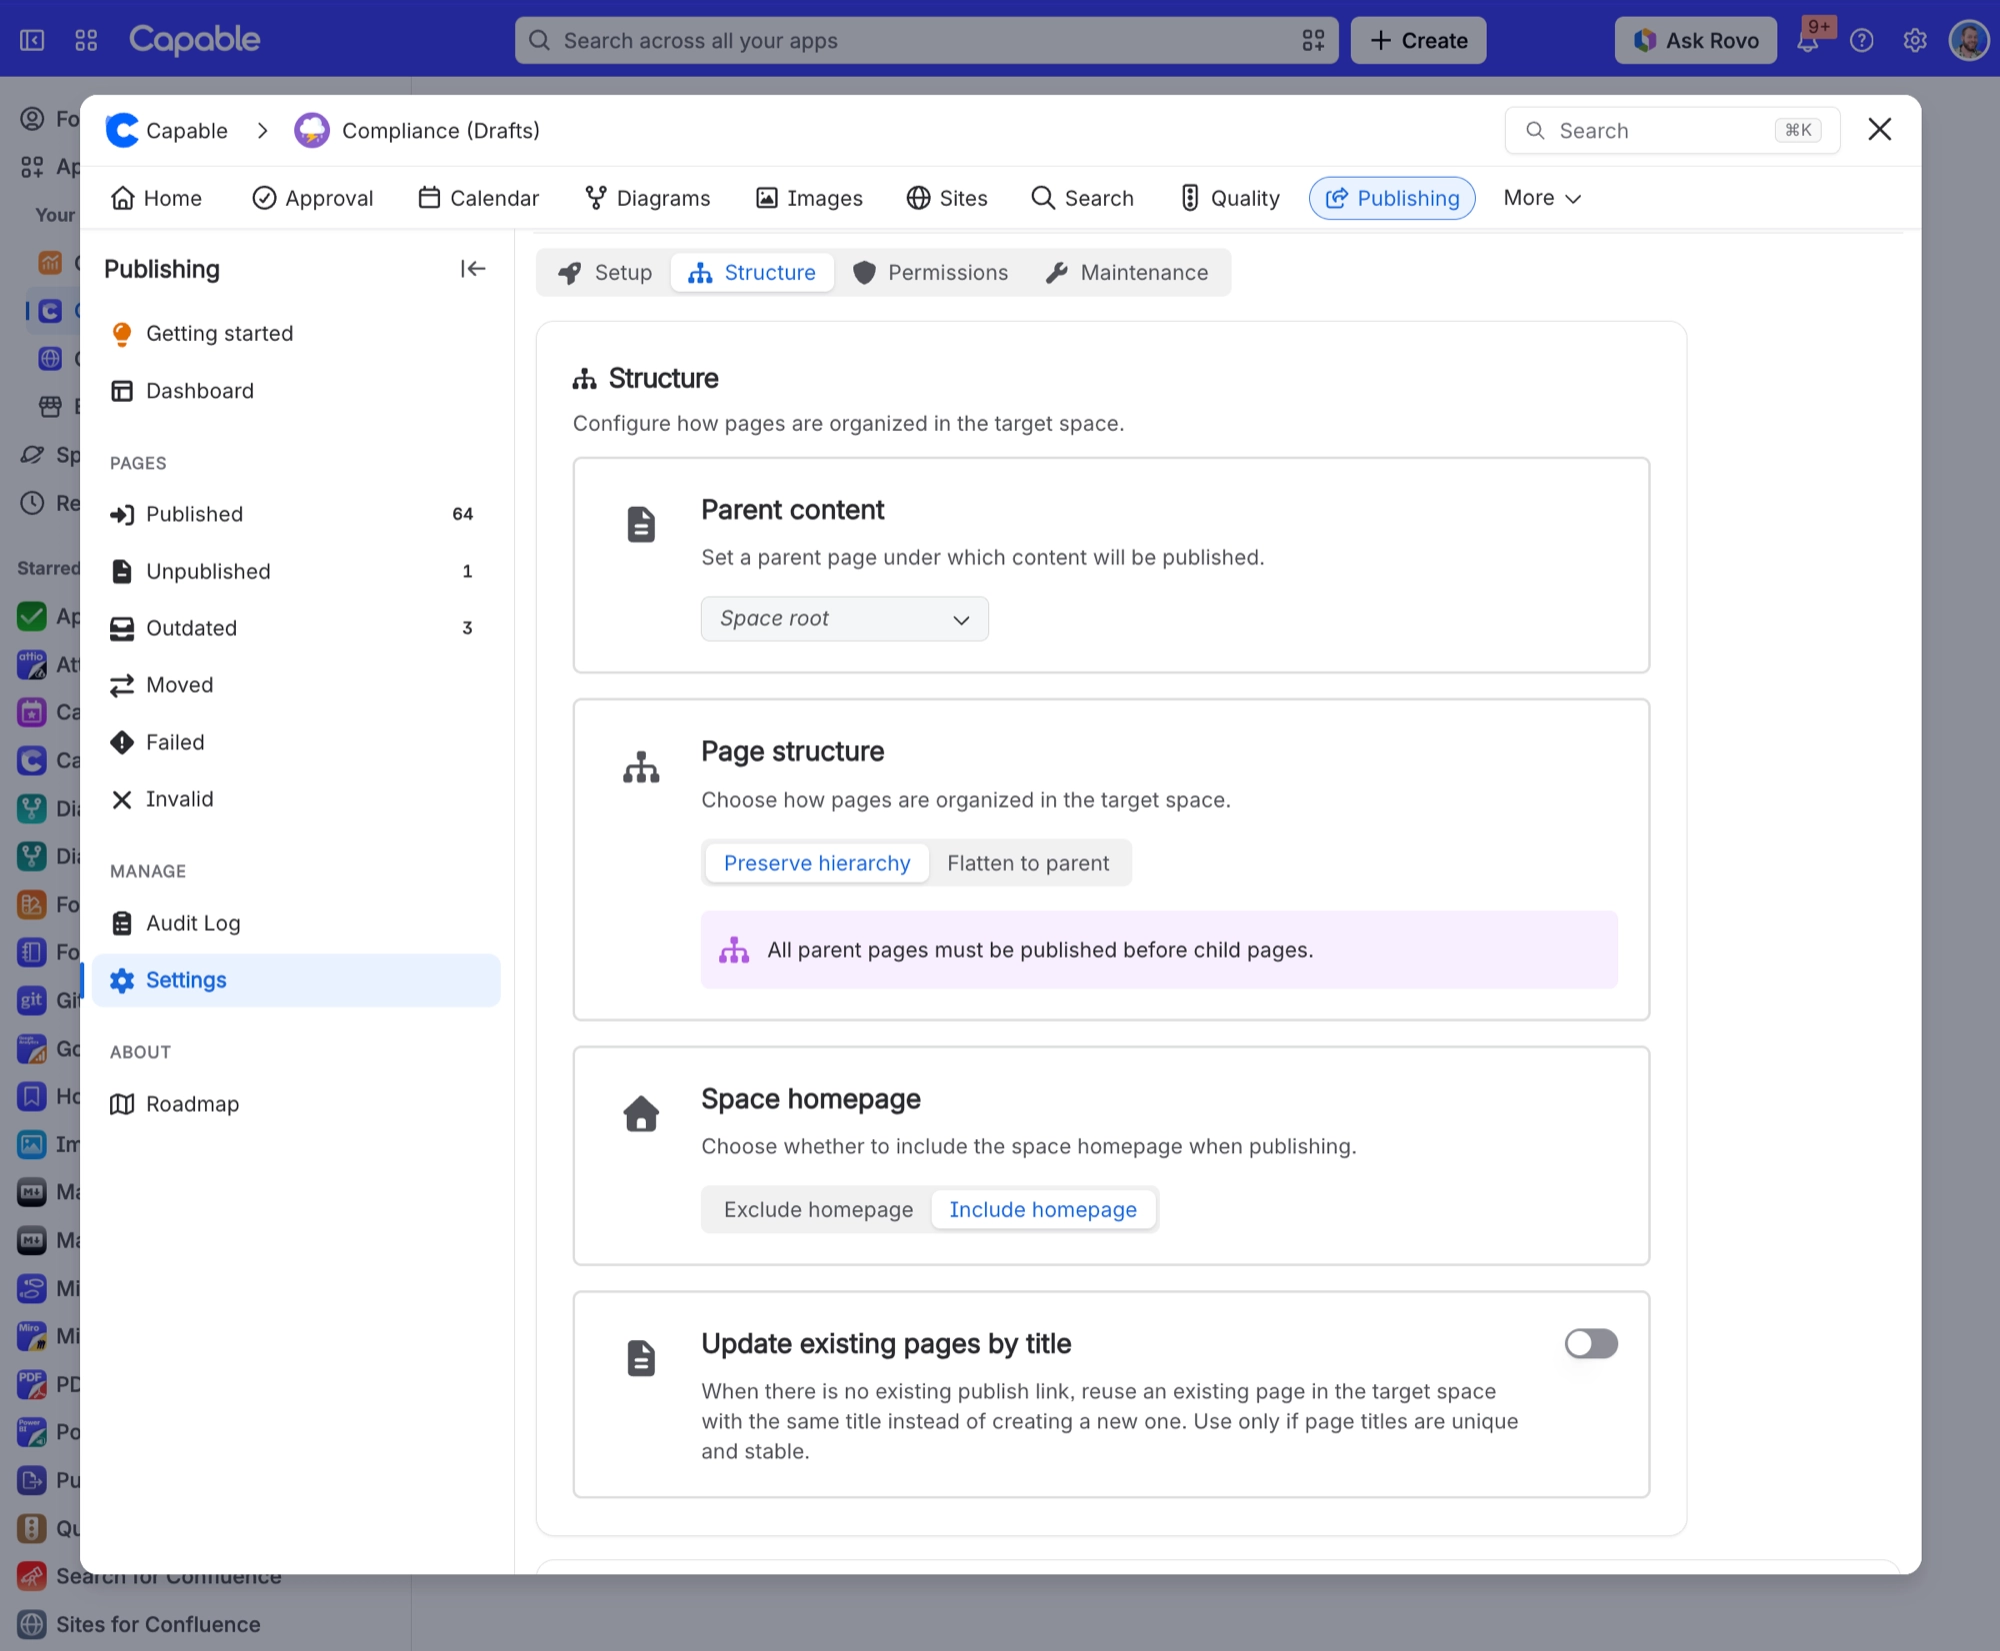Select Exclude homepage option
This screenshot has height=1651, width=2000.
(818, 1210)
